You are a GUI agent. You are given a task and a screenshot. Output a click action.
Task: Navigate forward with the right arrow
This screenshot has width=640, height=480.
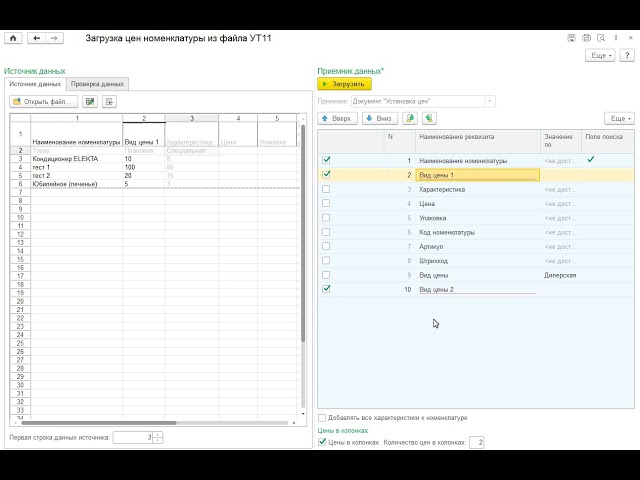click(x=54, y=38)
